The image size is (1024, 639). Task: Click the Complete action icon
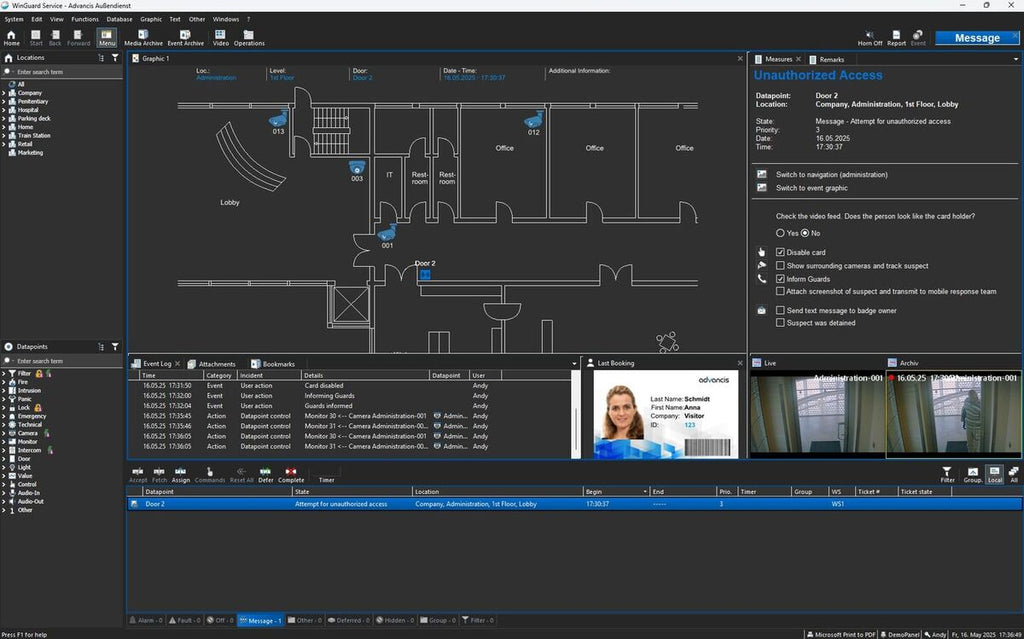tap(291, 475)
